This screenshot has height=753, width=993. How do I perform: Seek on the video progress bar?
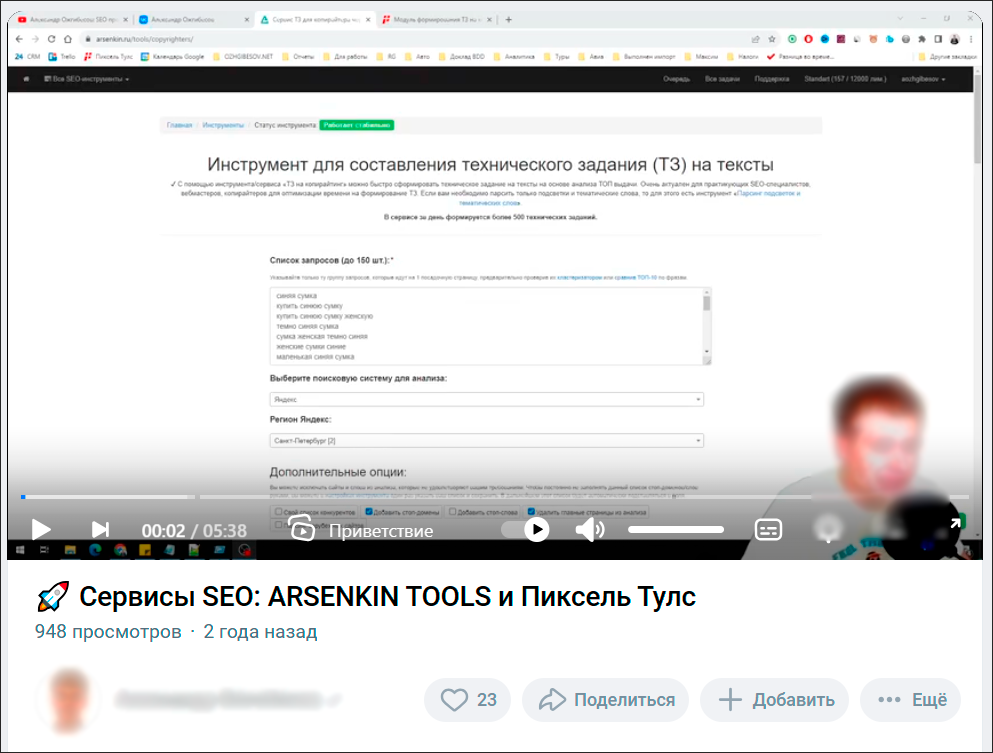pyautogui.click(x=494, y=497)
